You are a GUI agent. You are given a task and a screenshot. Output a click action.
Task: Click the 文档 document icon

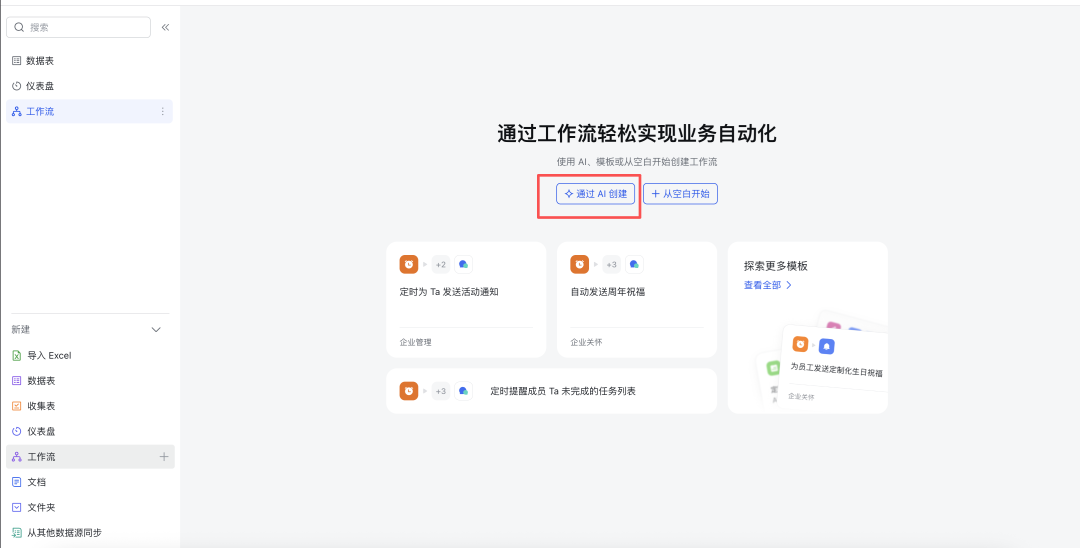point(16,482)
